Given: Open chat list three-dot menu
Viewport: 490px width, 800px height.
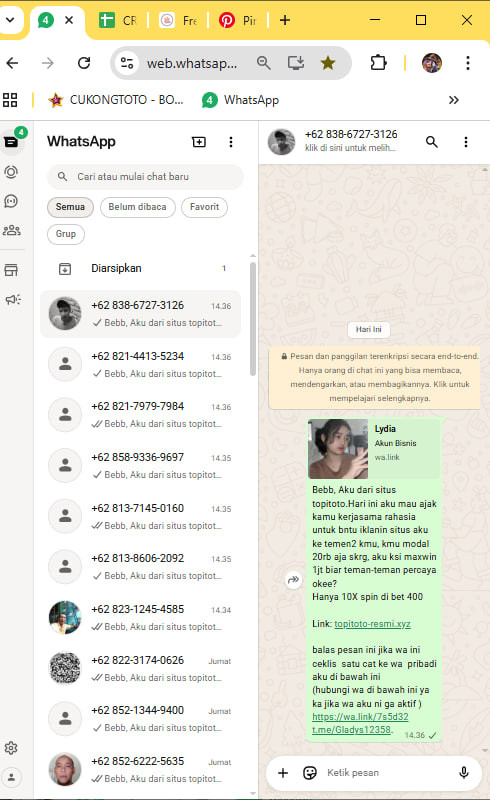Looking at the screenshot, I should 231,142.
